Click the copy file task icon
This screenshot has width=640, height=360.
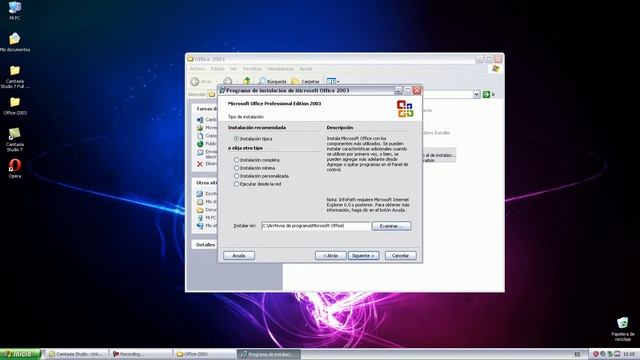(200, 136)
